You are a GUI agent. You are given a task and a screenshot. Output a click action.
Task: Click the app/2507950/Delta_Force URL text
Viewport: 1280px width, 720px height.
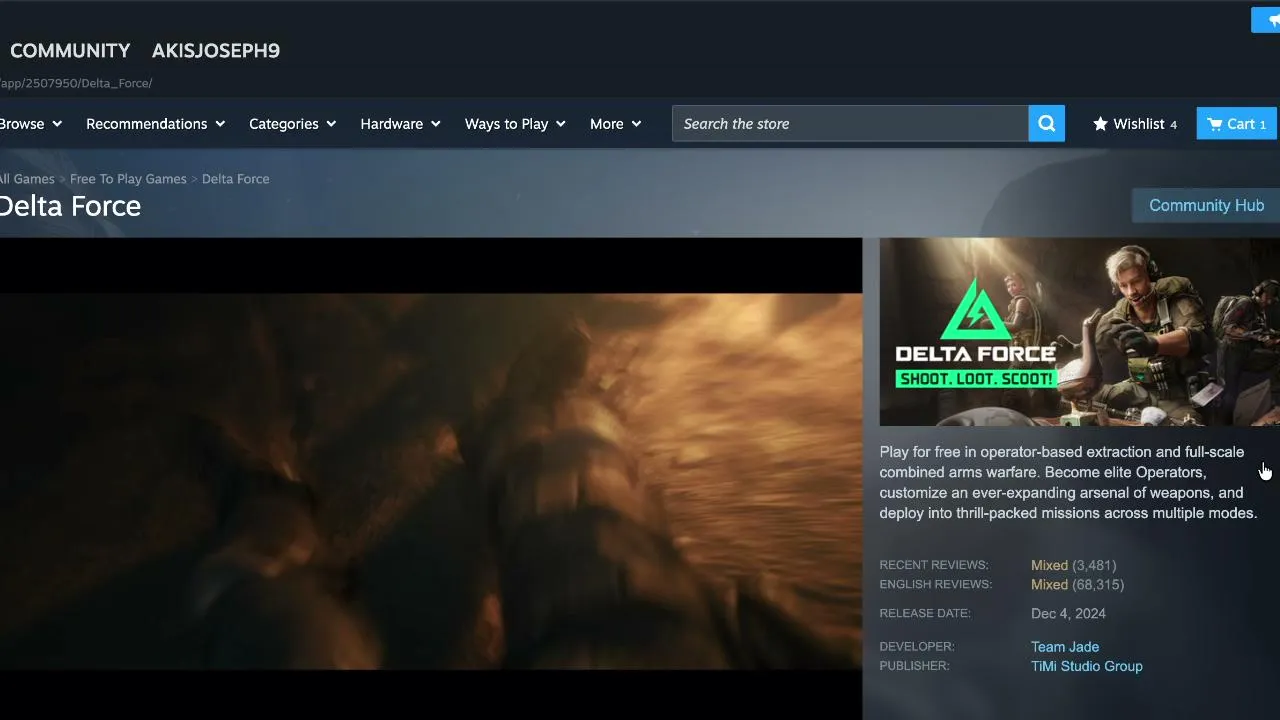[x=76, y=83]
